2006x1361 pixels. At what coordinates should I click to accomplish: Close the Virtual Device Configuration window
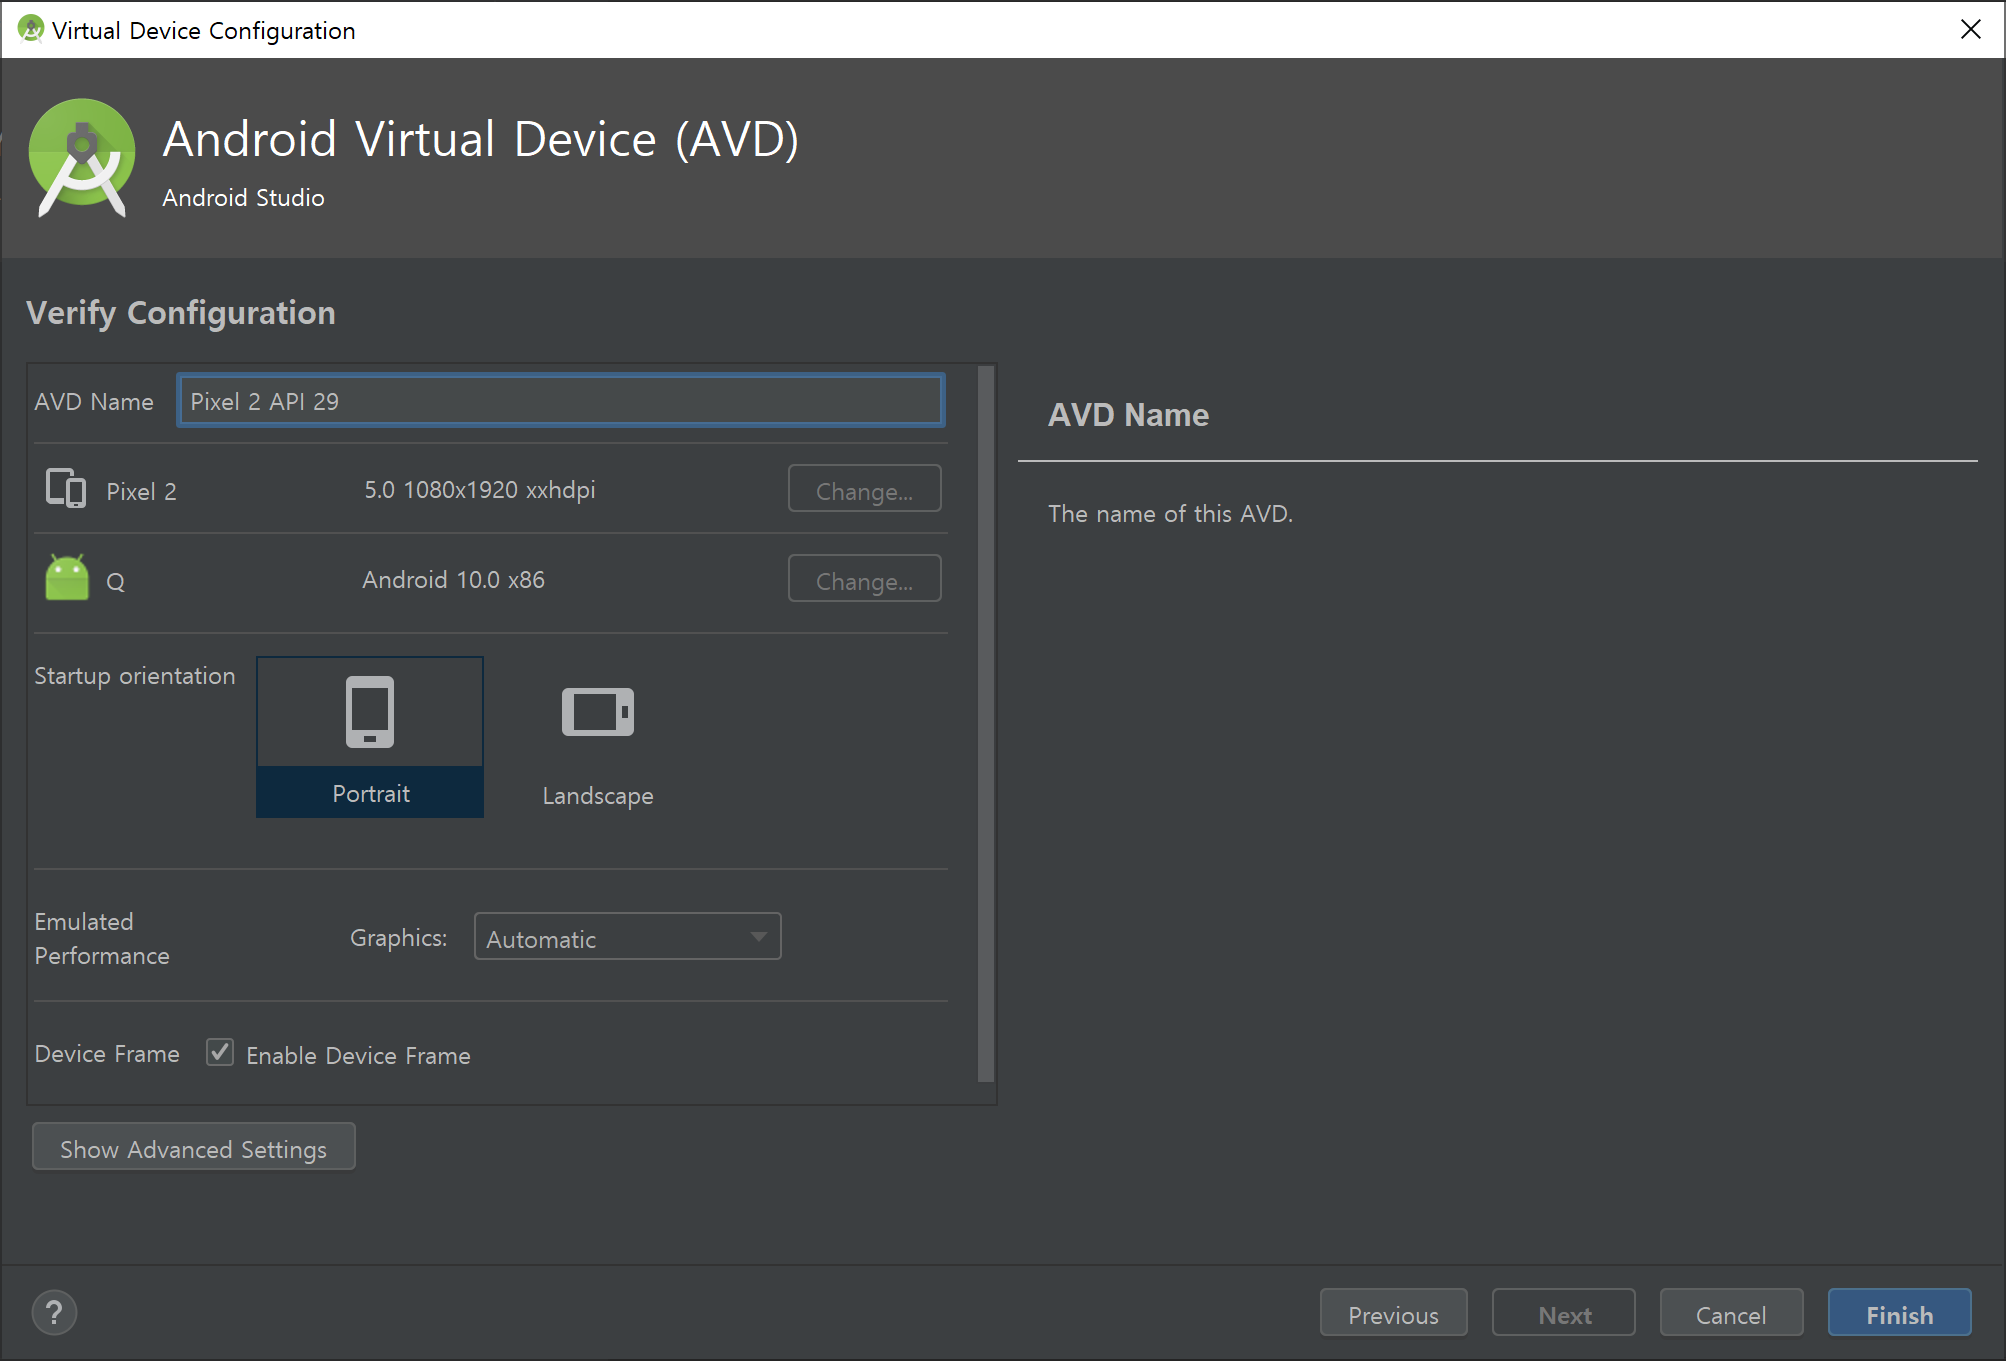1970,30
